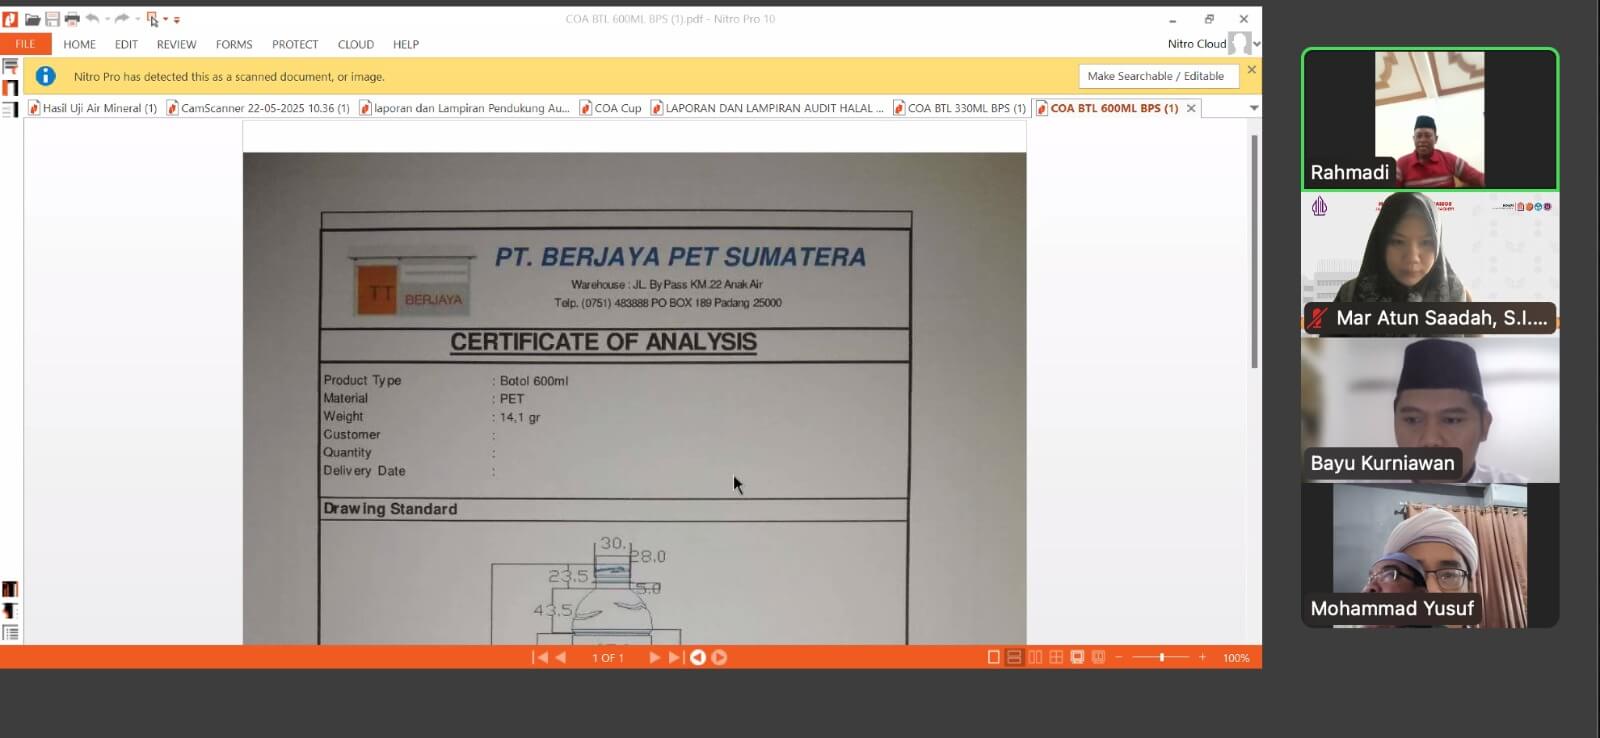Go to the previous page
The width and height of the screenshot is (1600, 738).
[561, 657]
